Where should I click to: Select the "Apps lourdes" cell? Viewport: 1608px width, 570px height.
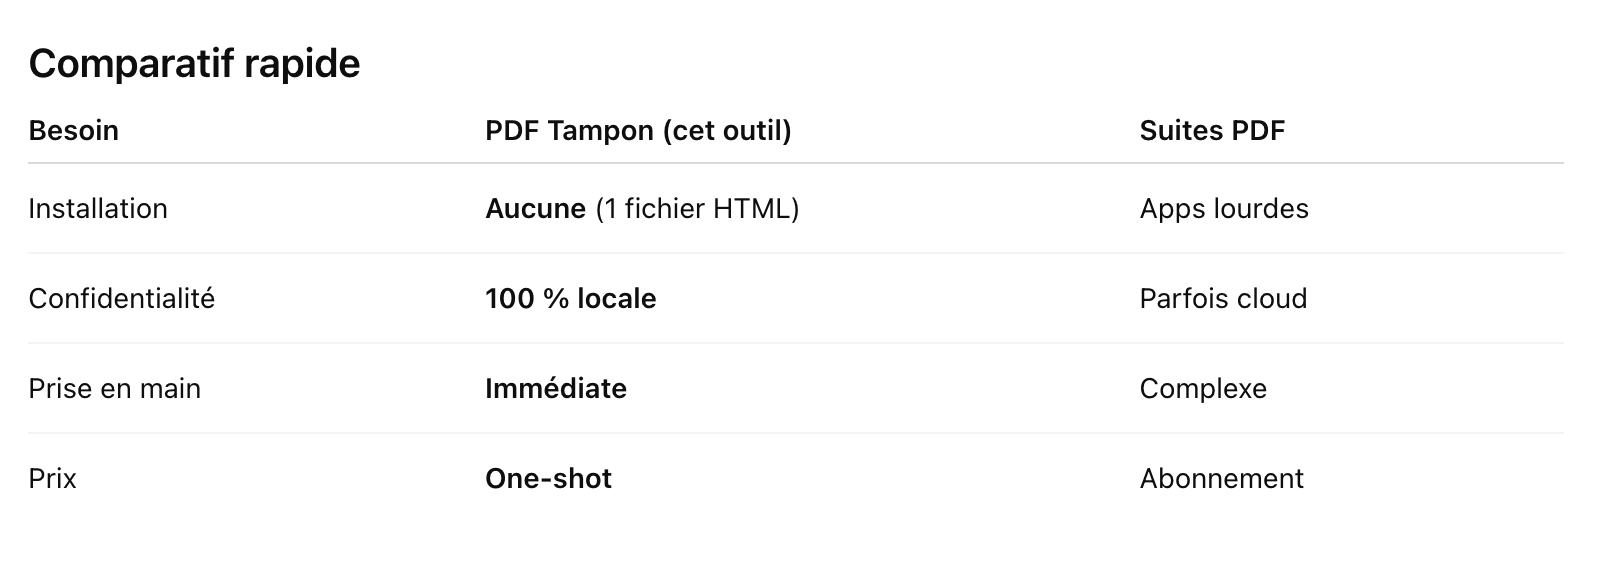(1224, 209)
